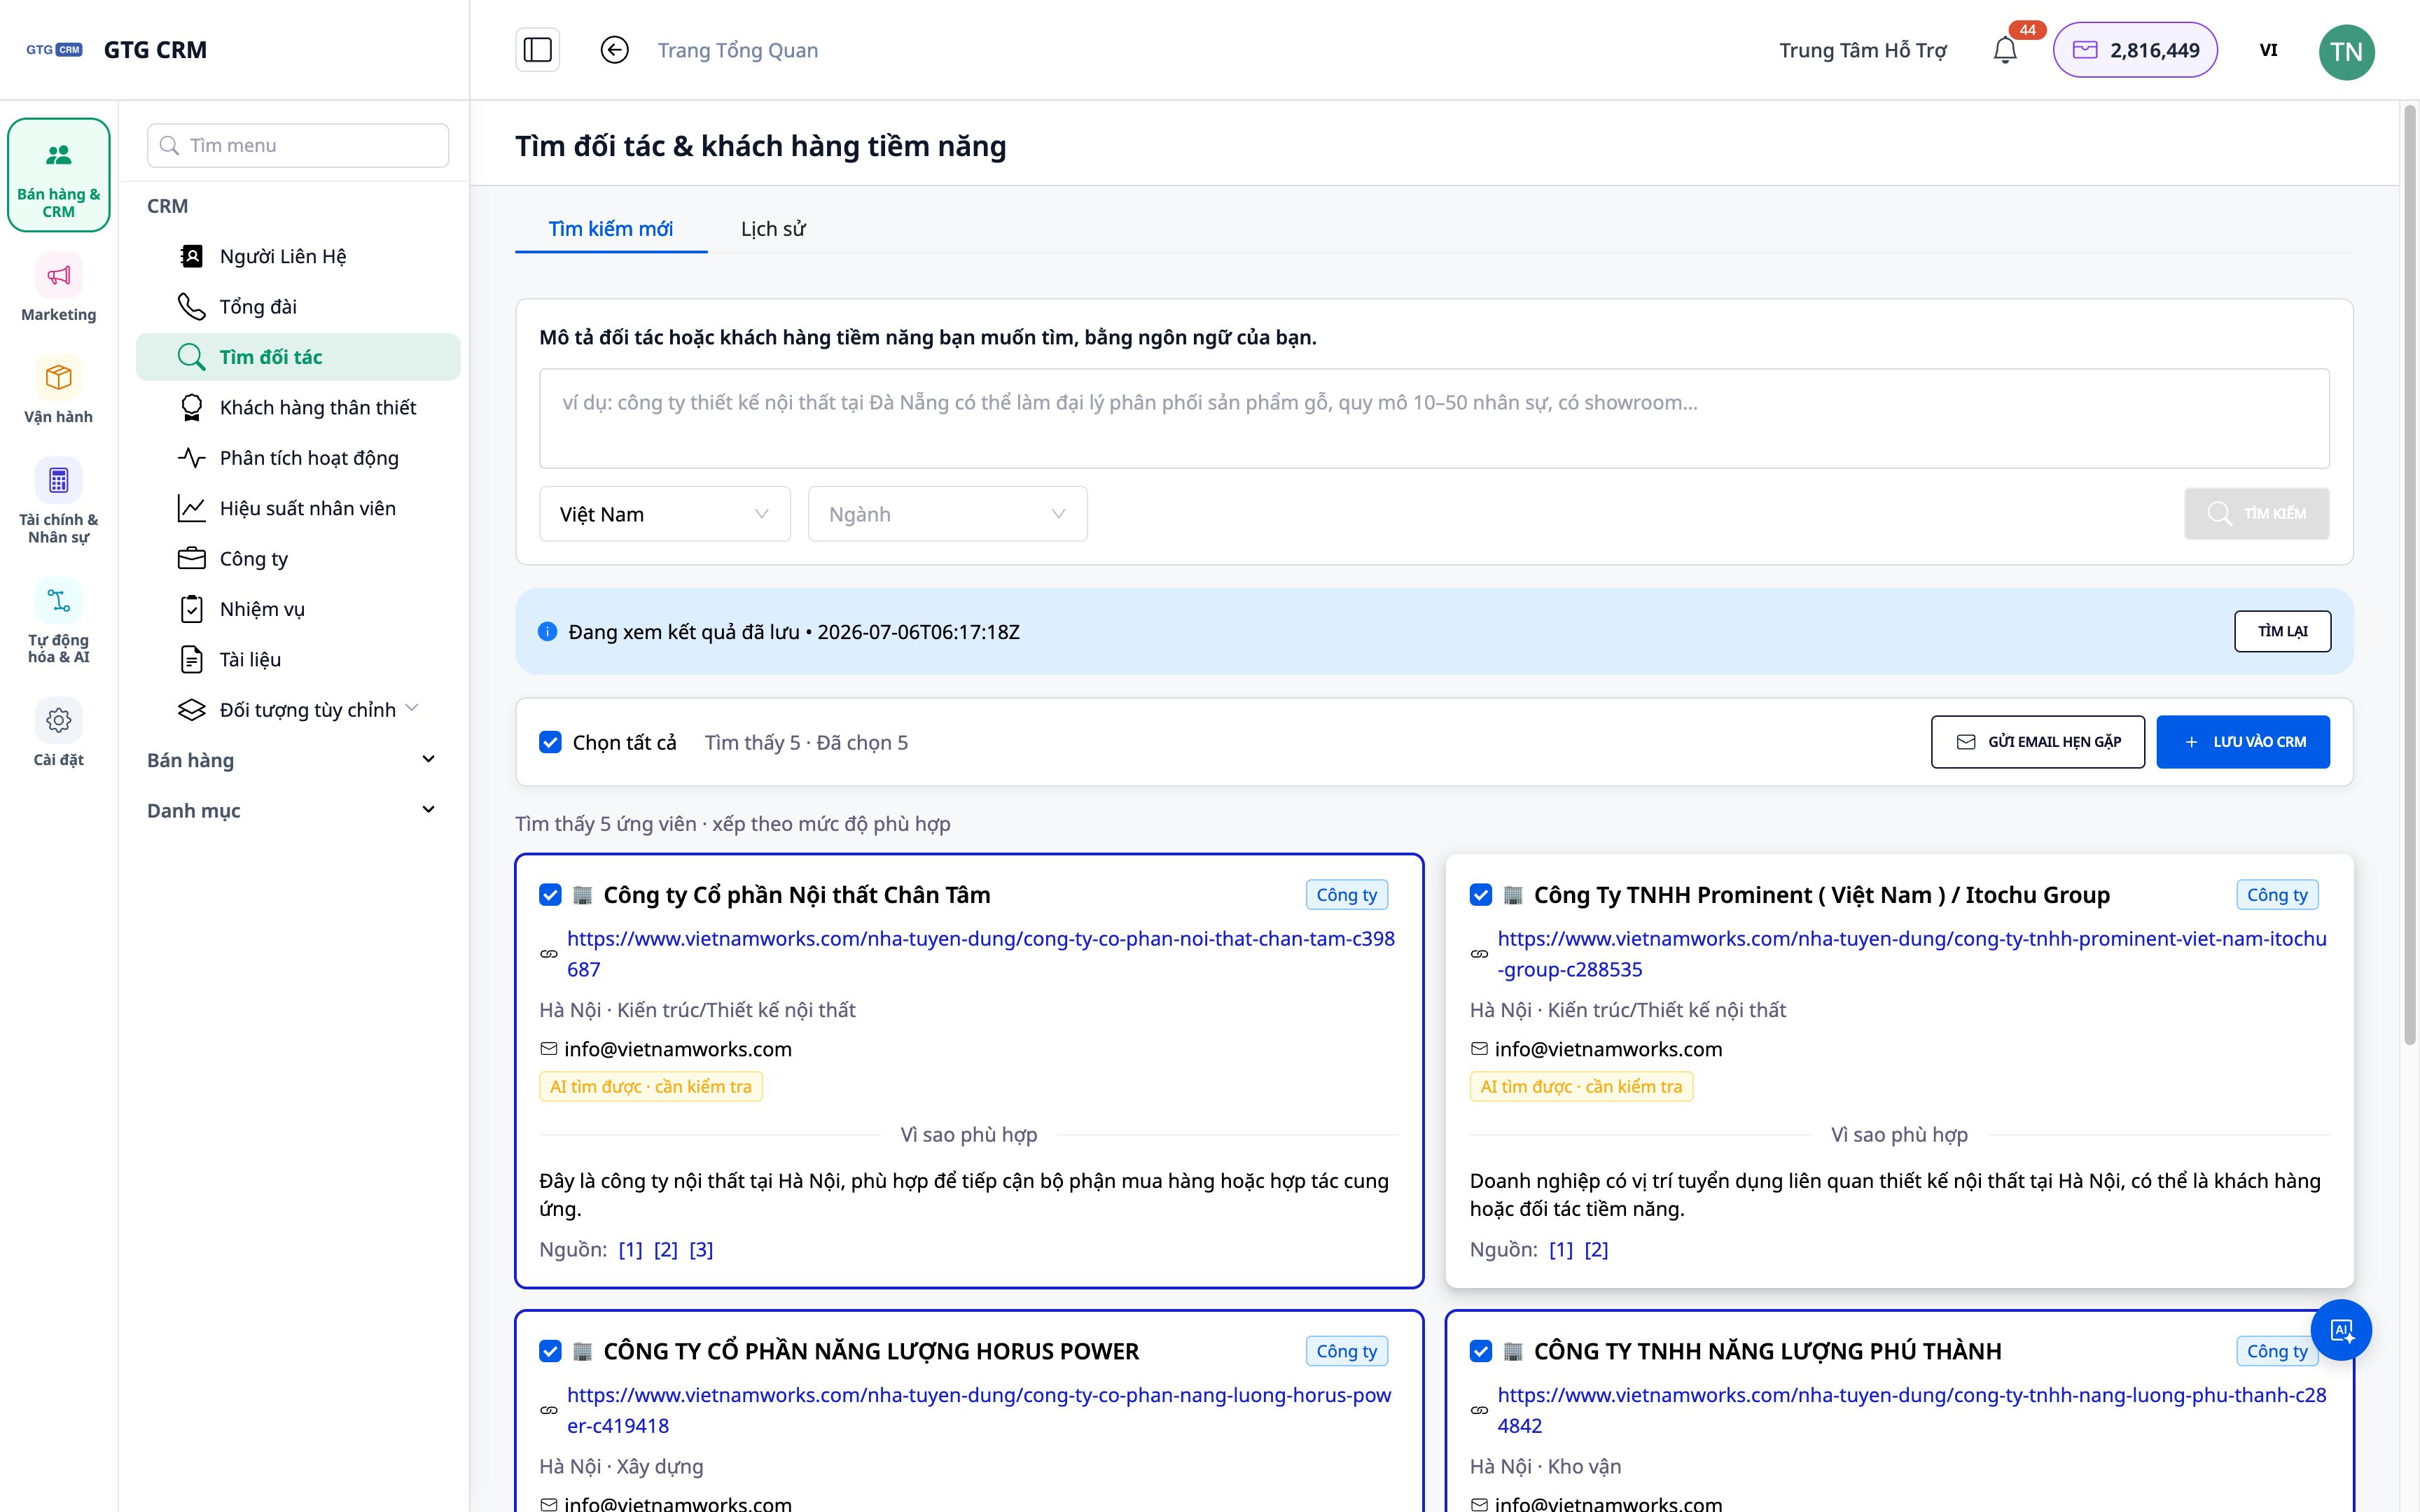Click the search icon in Tìm menu field
The image size is (2420, 1512).
point(170,145)
